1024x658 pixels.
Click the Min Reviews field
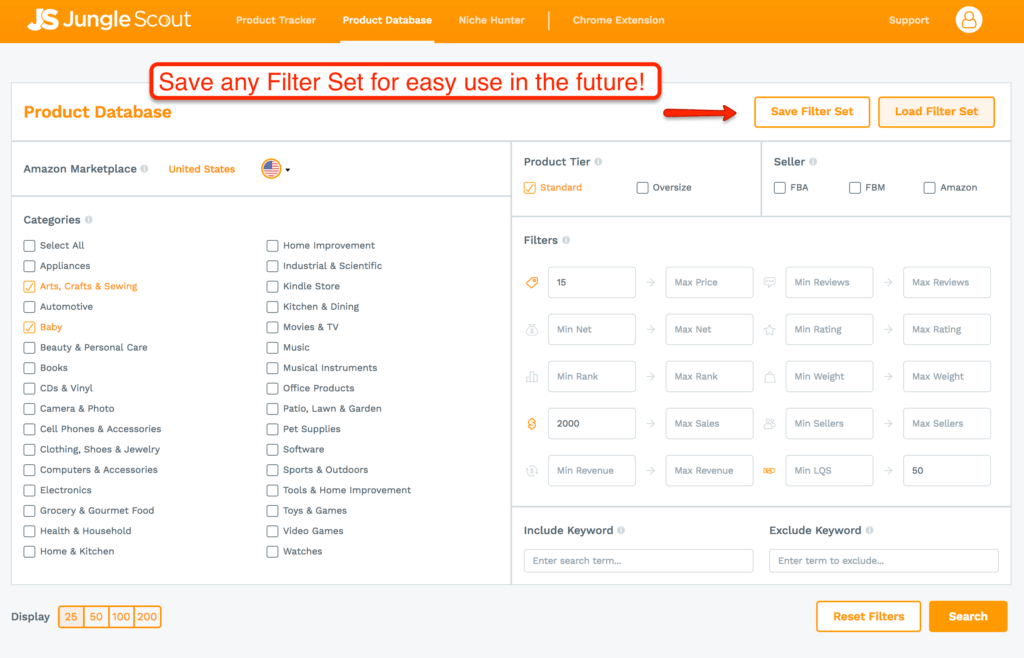tap(829, 283)
